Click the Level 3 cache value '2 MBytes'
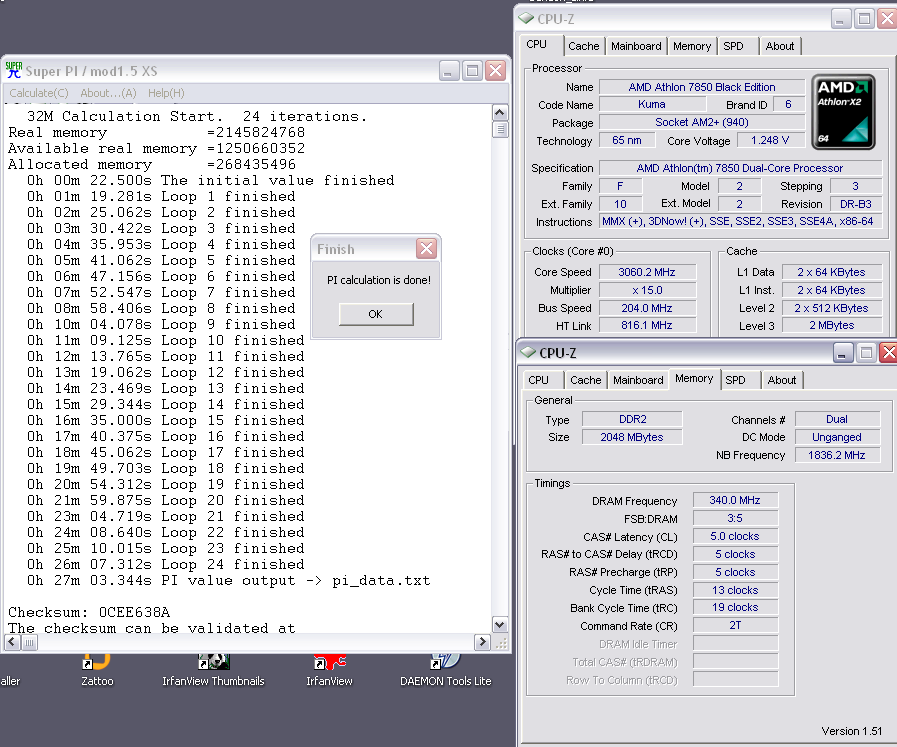This screenshot has height=747, width=897. 832,325
